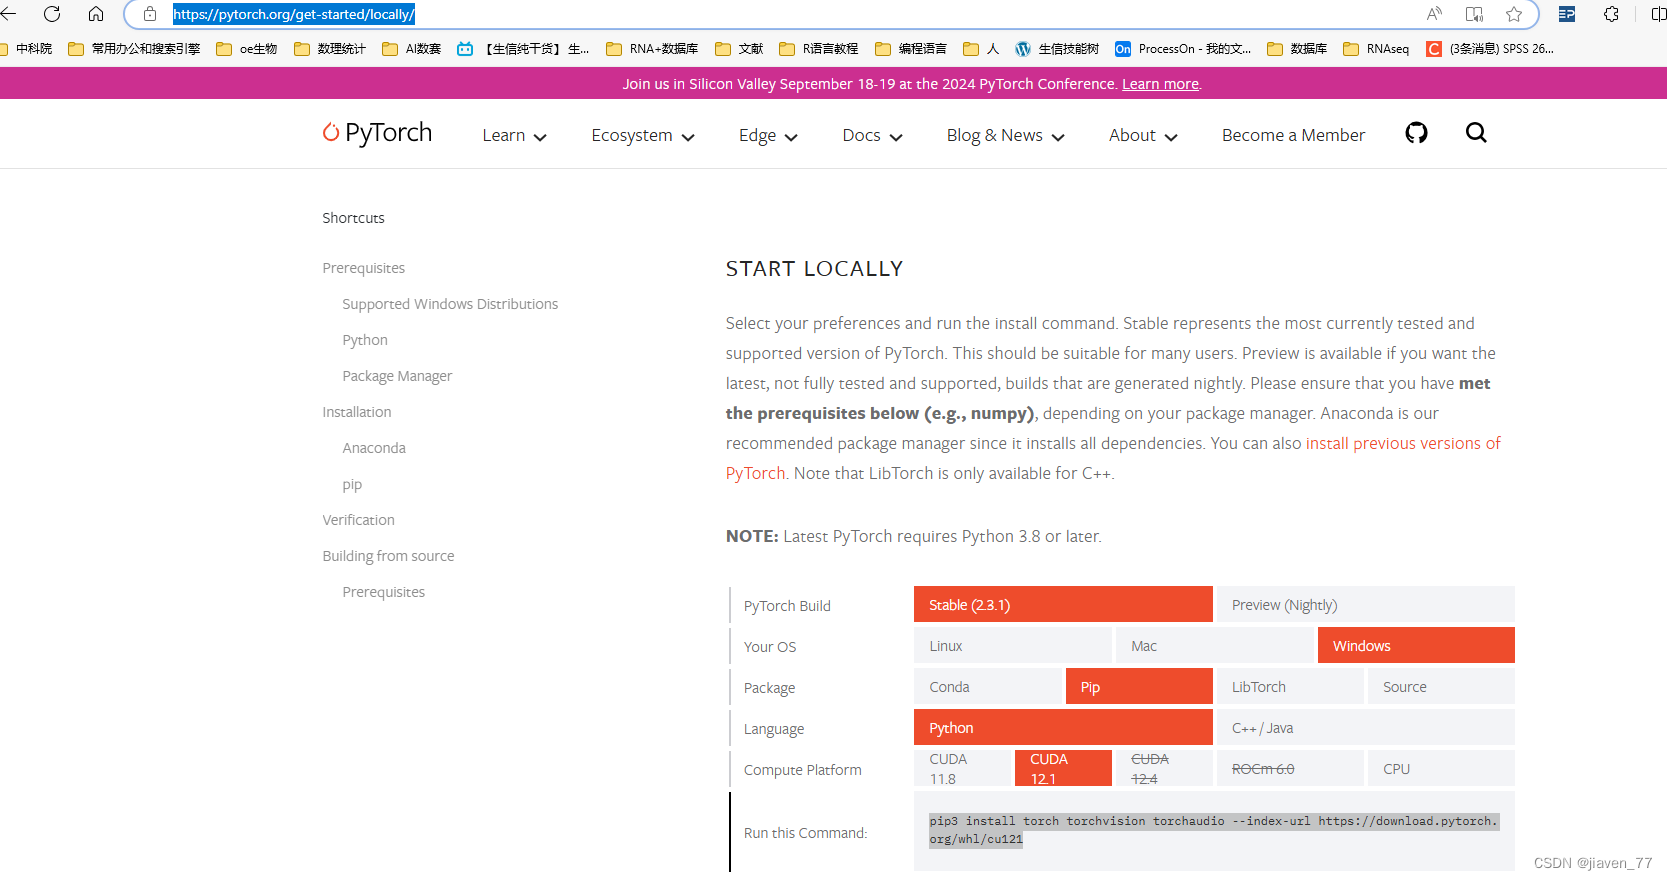The image size is (1667, 880).
Task: Jump to Building from source section
Action: coord(388,556)
